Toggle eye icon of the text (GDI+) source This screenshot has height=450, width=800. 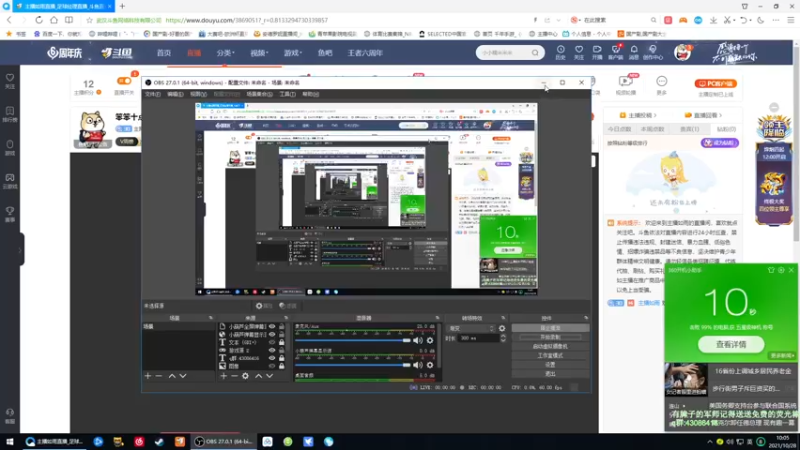click(x=272, y=342)
